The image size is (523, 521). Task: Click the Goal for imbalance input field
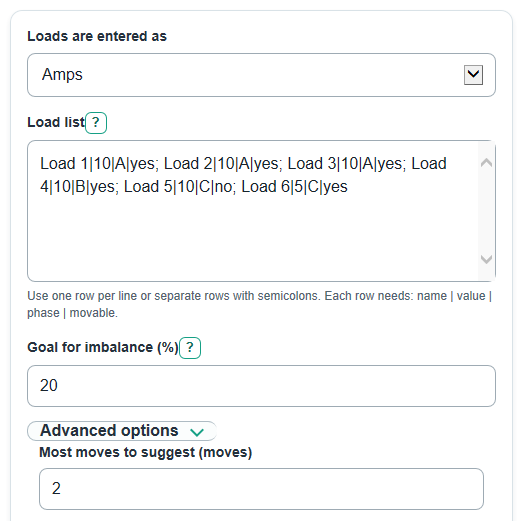click(x=261, y=386)
